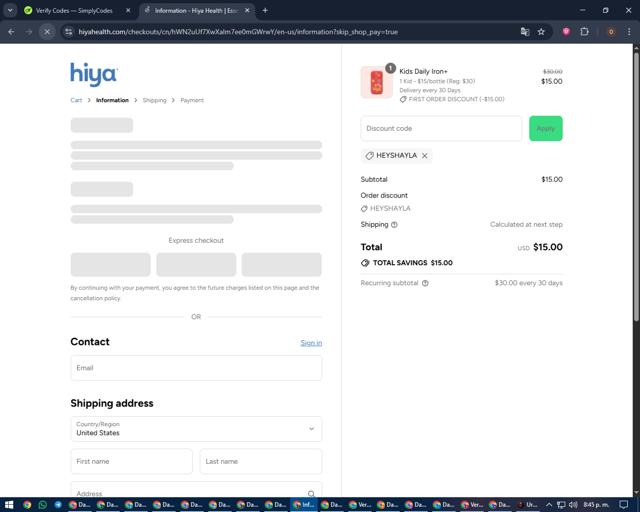Viewport: 640px width, 512px height.
Task: Go back to Cart breadcrumb
Action: (76, 100)
